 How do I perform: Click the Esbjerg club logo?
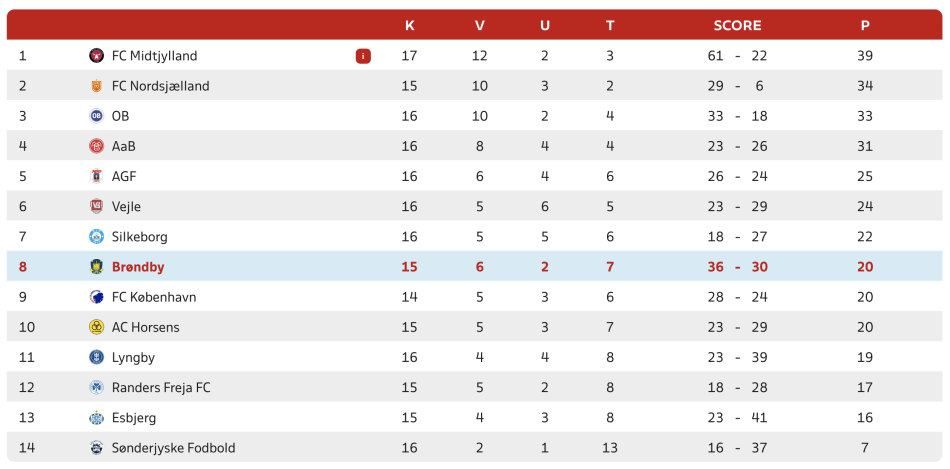pyautogui.click(x=96, y=417)
